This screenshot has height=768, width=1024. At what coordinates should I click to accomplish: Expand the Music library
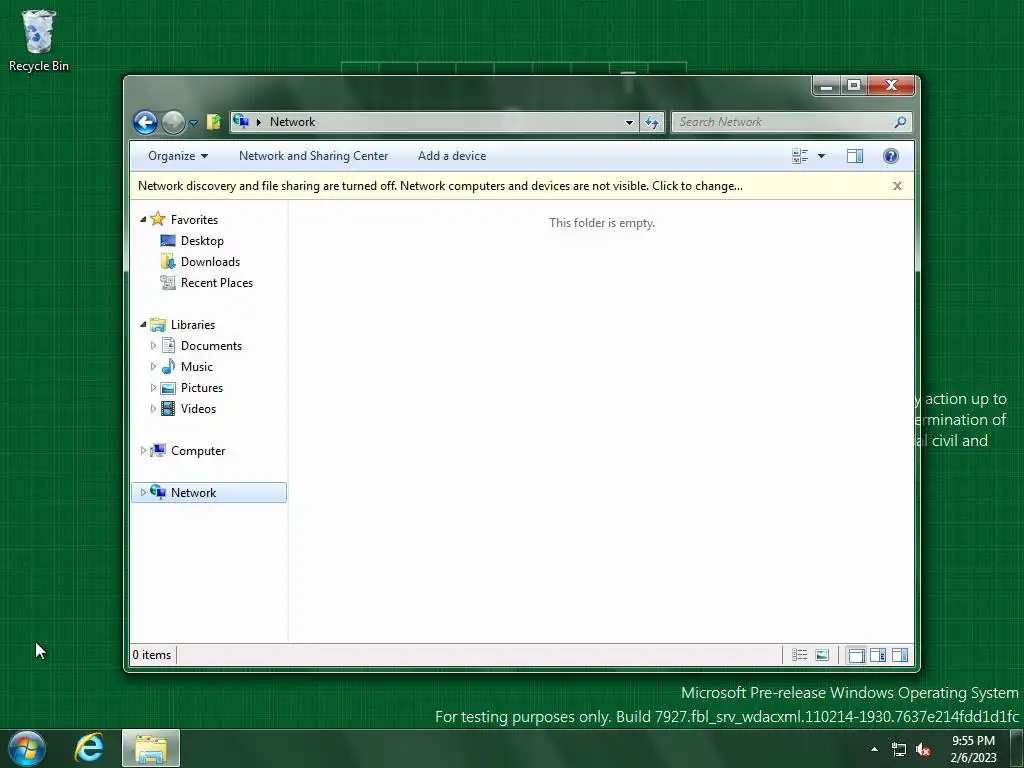pos(153,366)
